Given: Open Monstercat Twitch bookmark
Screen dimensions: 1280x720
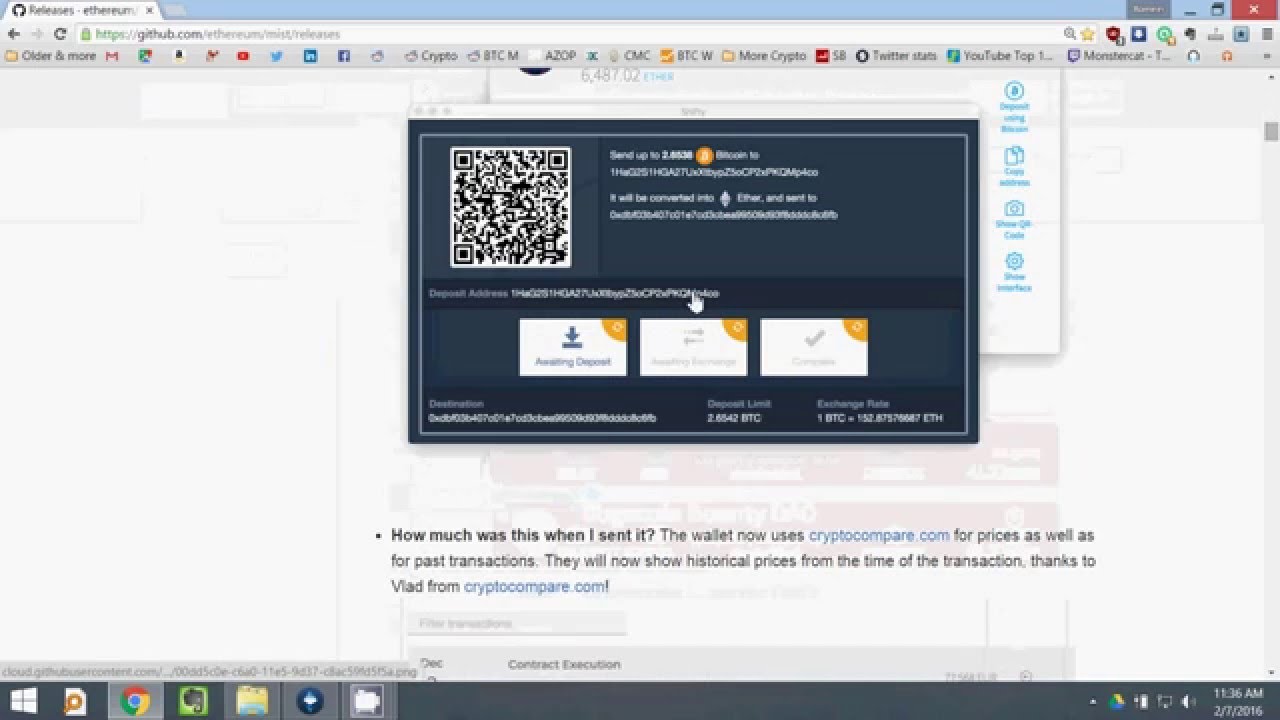Looking at the screenshot, I should [1118, 56].
